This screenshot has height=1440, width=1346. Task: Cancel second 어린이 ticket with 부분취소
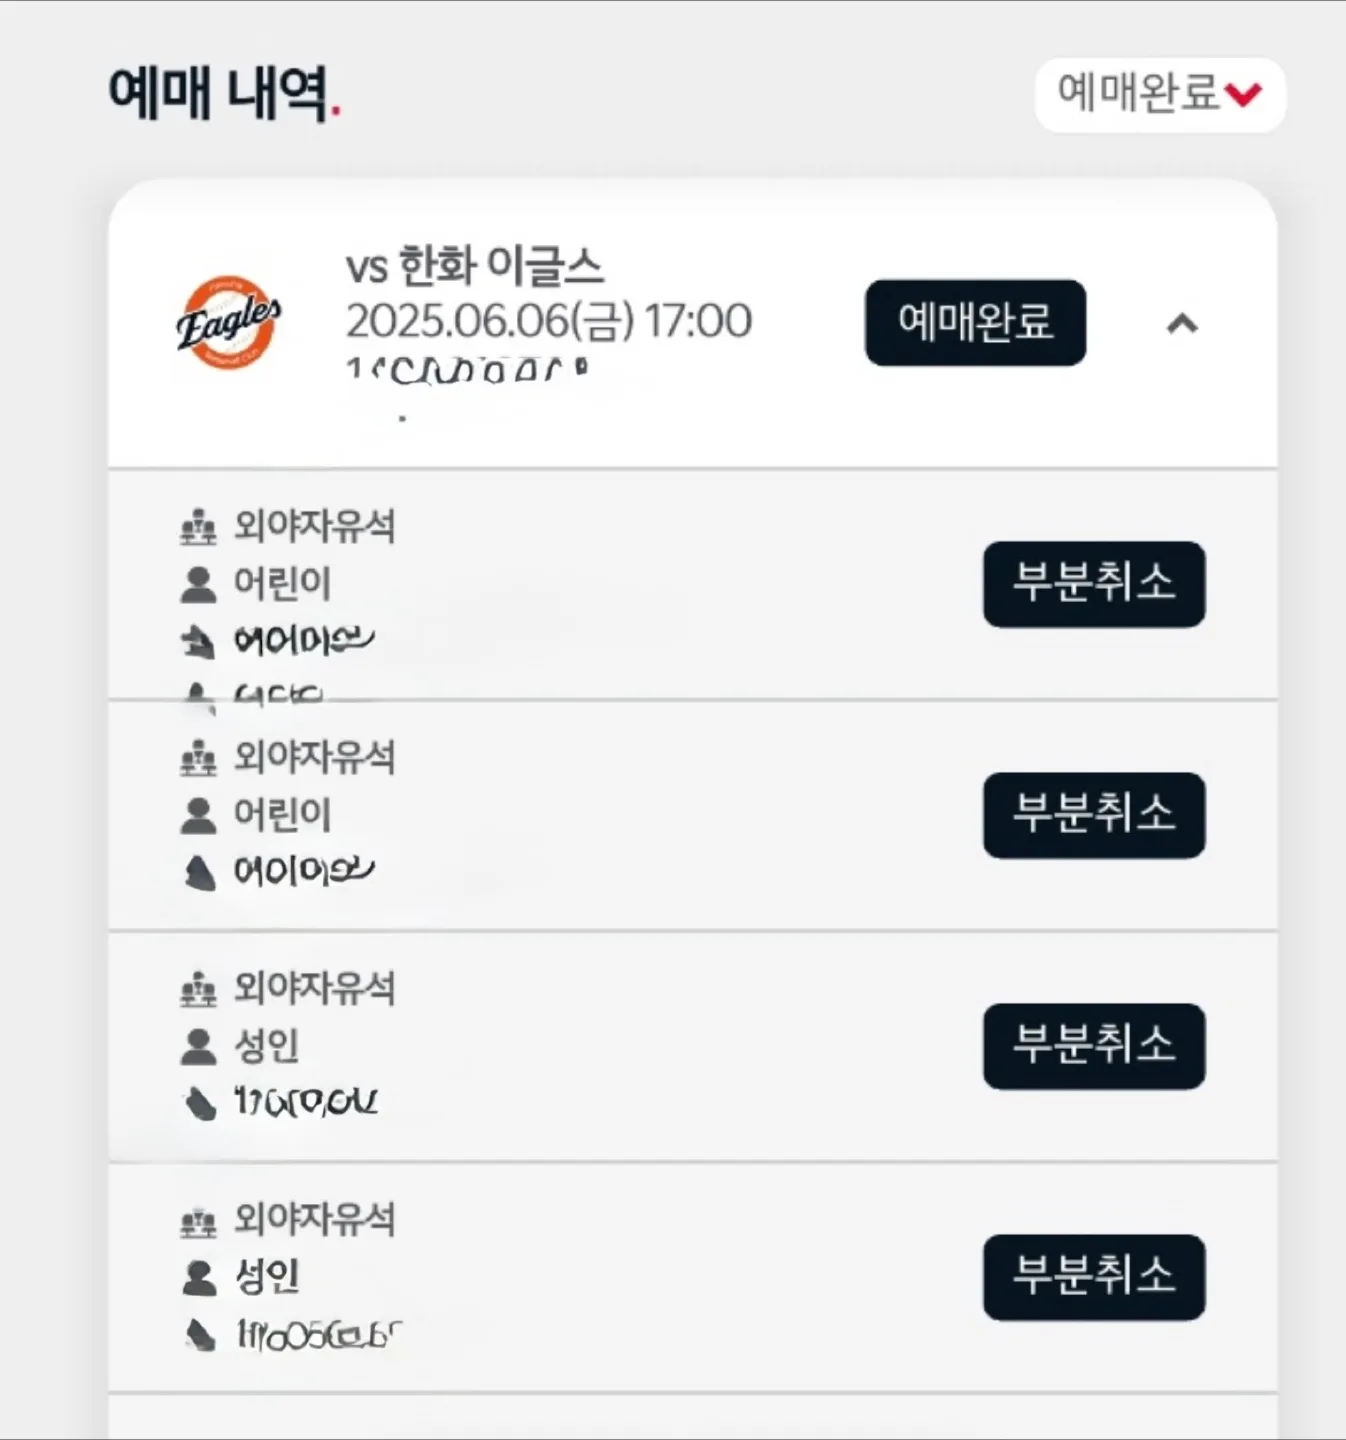tap(1094, 815)
